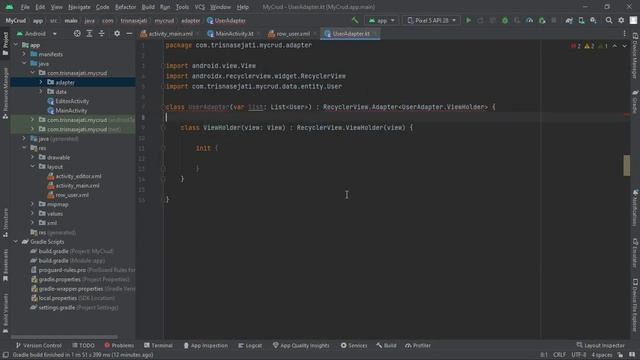Click UTF-8 encoding in status bar

click(x=579, y=355)
